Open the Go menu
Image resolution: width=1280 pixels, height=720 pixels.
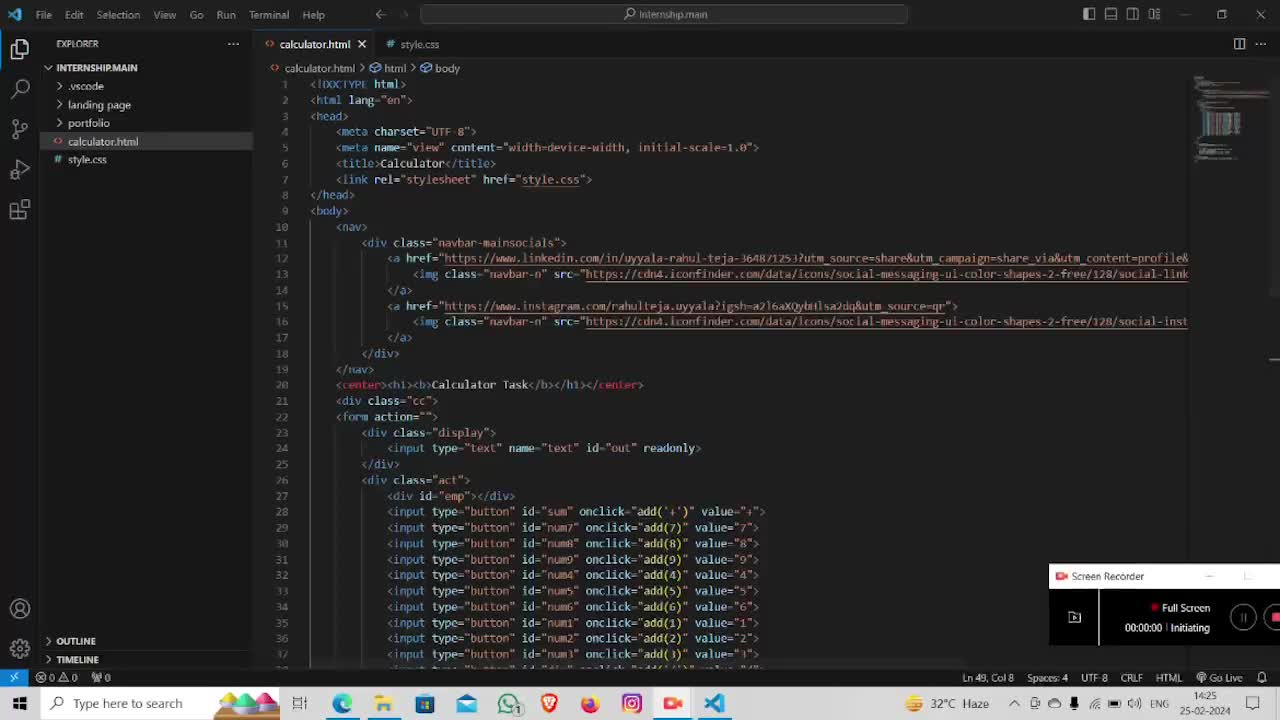coord(196,15)
